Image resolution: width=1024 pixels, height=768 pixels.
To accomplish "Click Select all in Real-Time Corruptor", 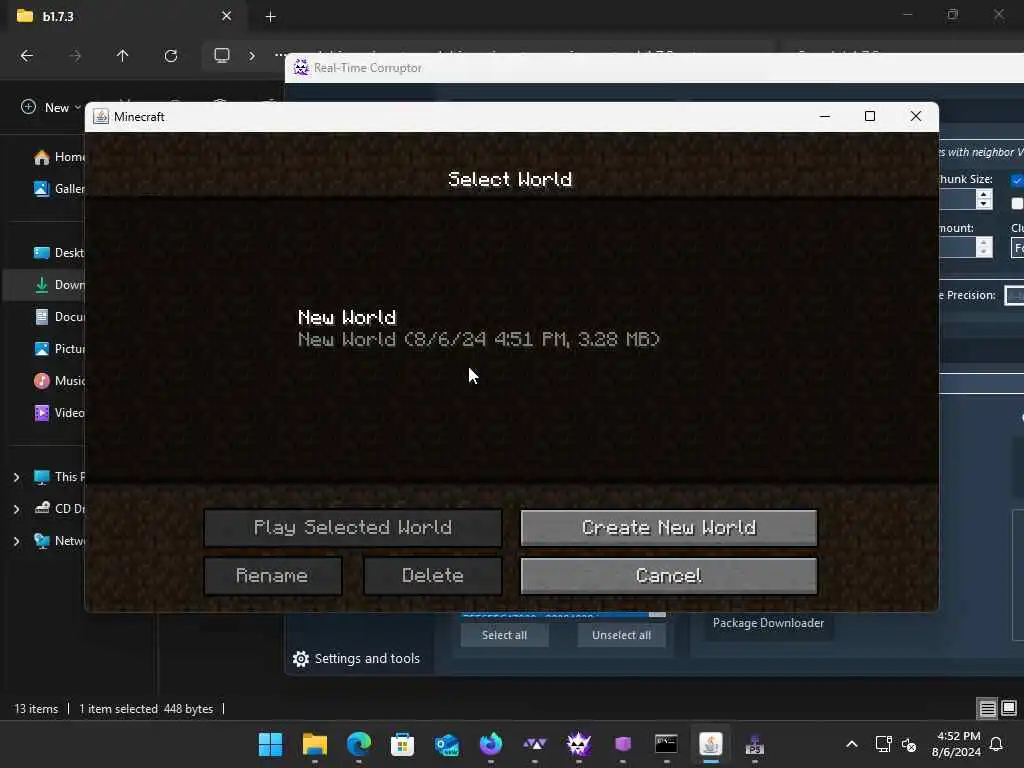I will tap(504, 635).
